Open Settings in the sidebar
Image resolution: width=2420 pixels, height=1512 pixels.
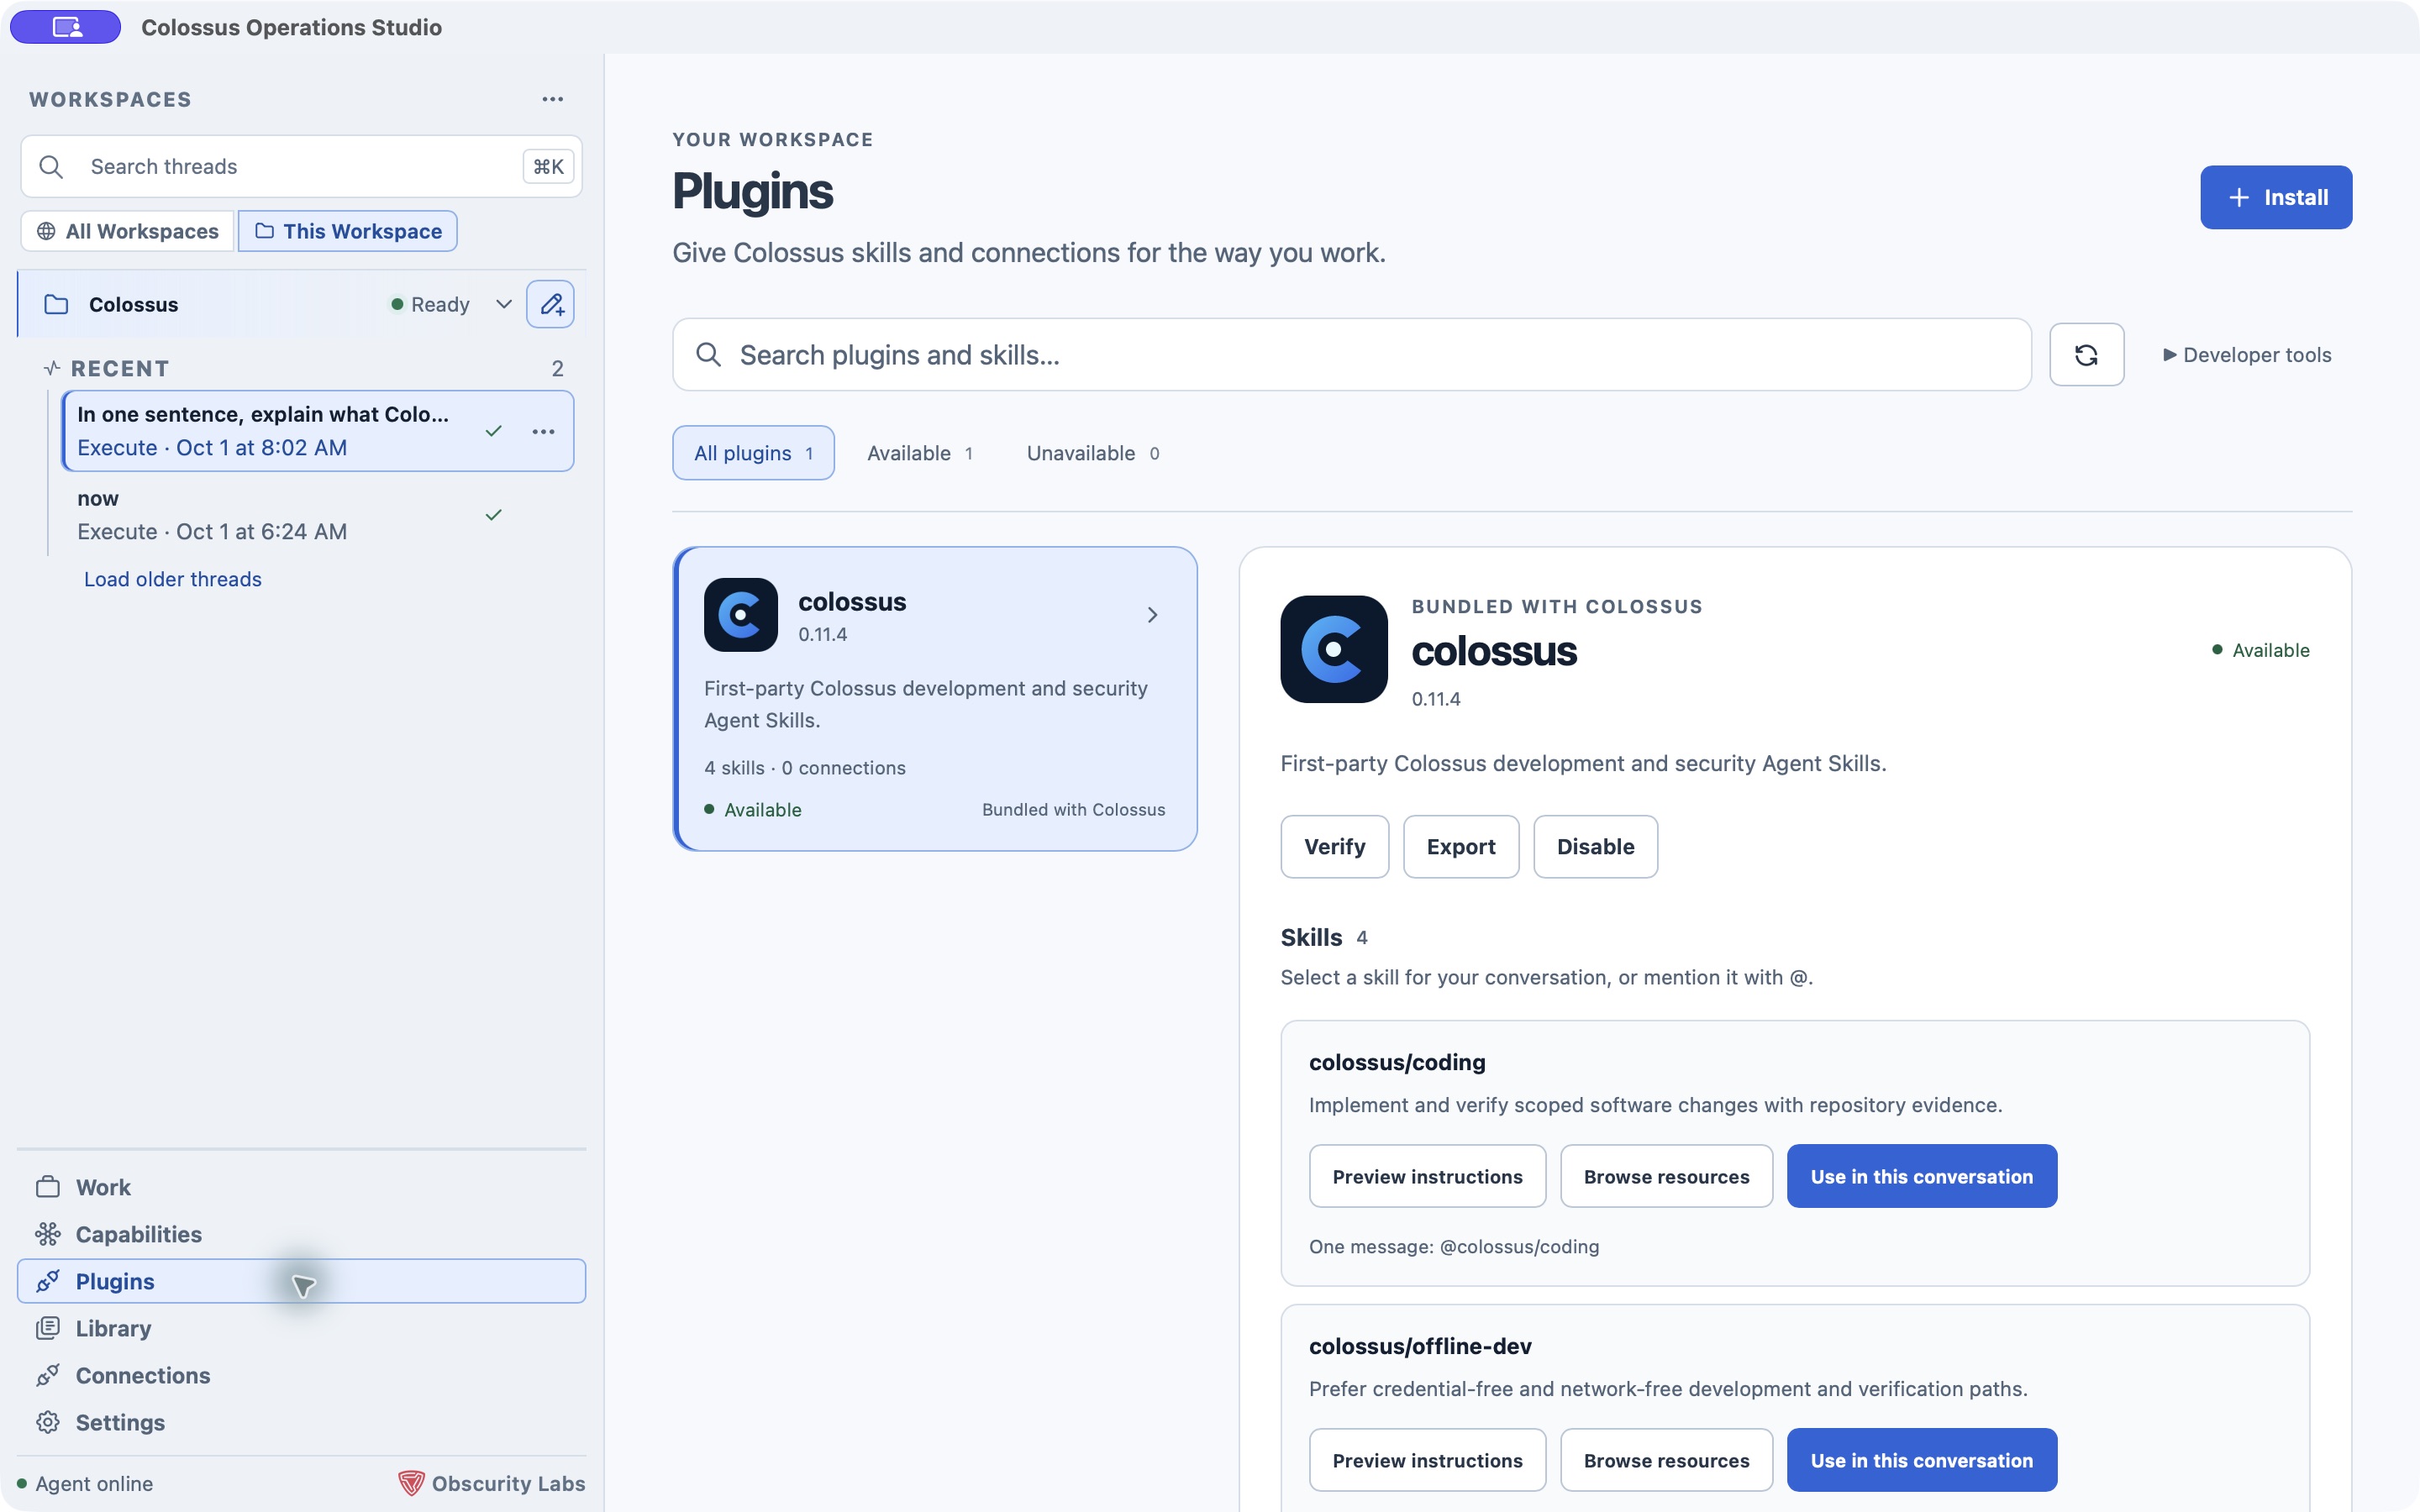[x=301, y=1422]
